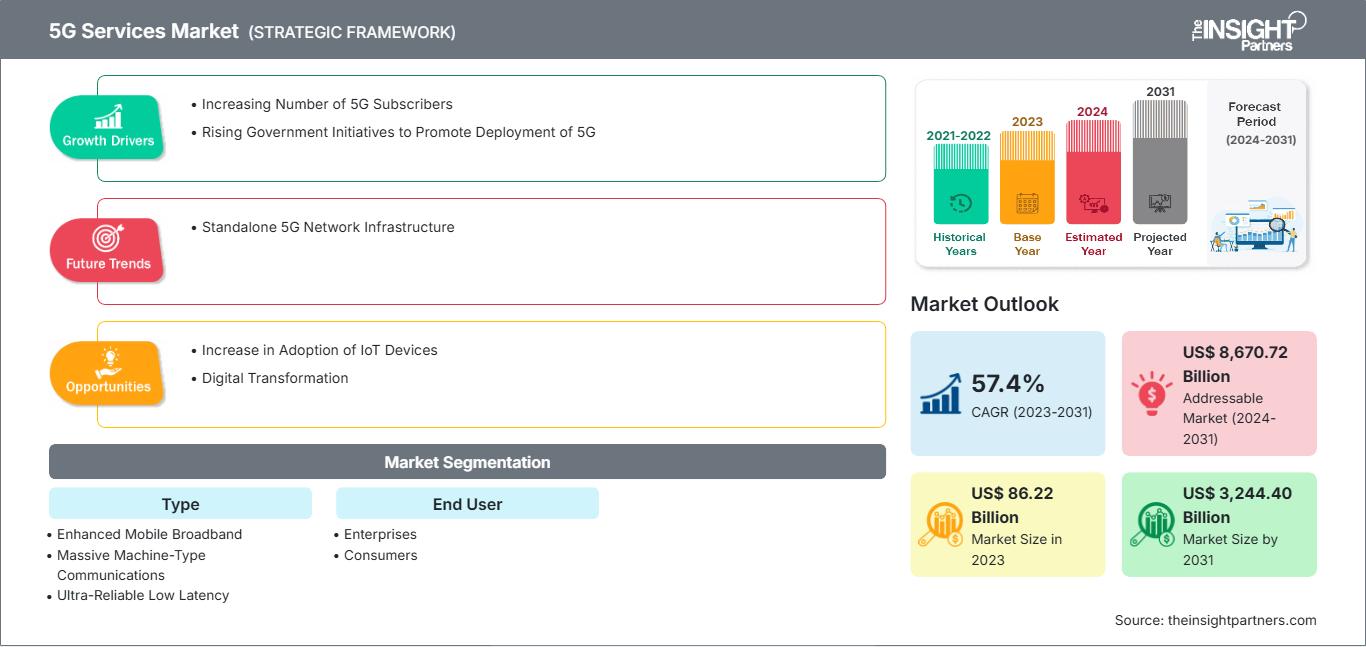Click the Market Segmentation header bar

(467, 462)
